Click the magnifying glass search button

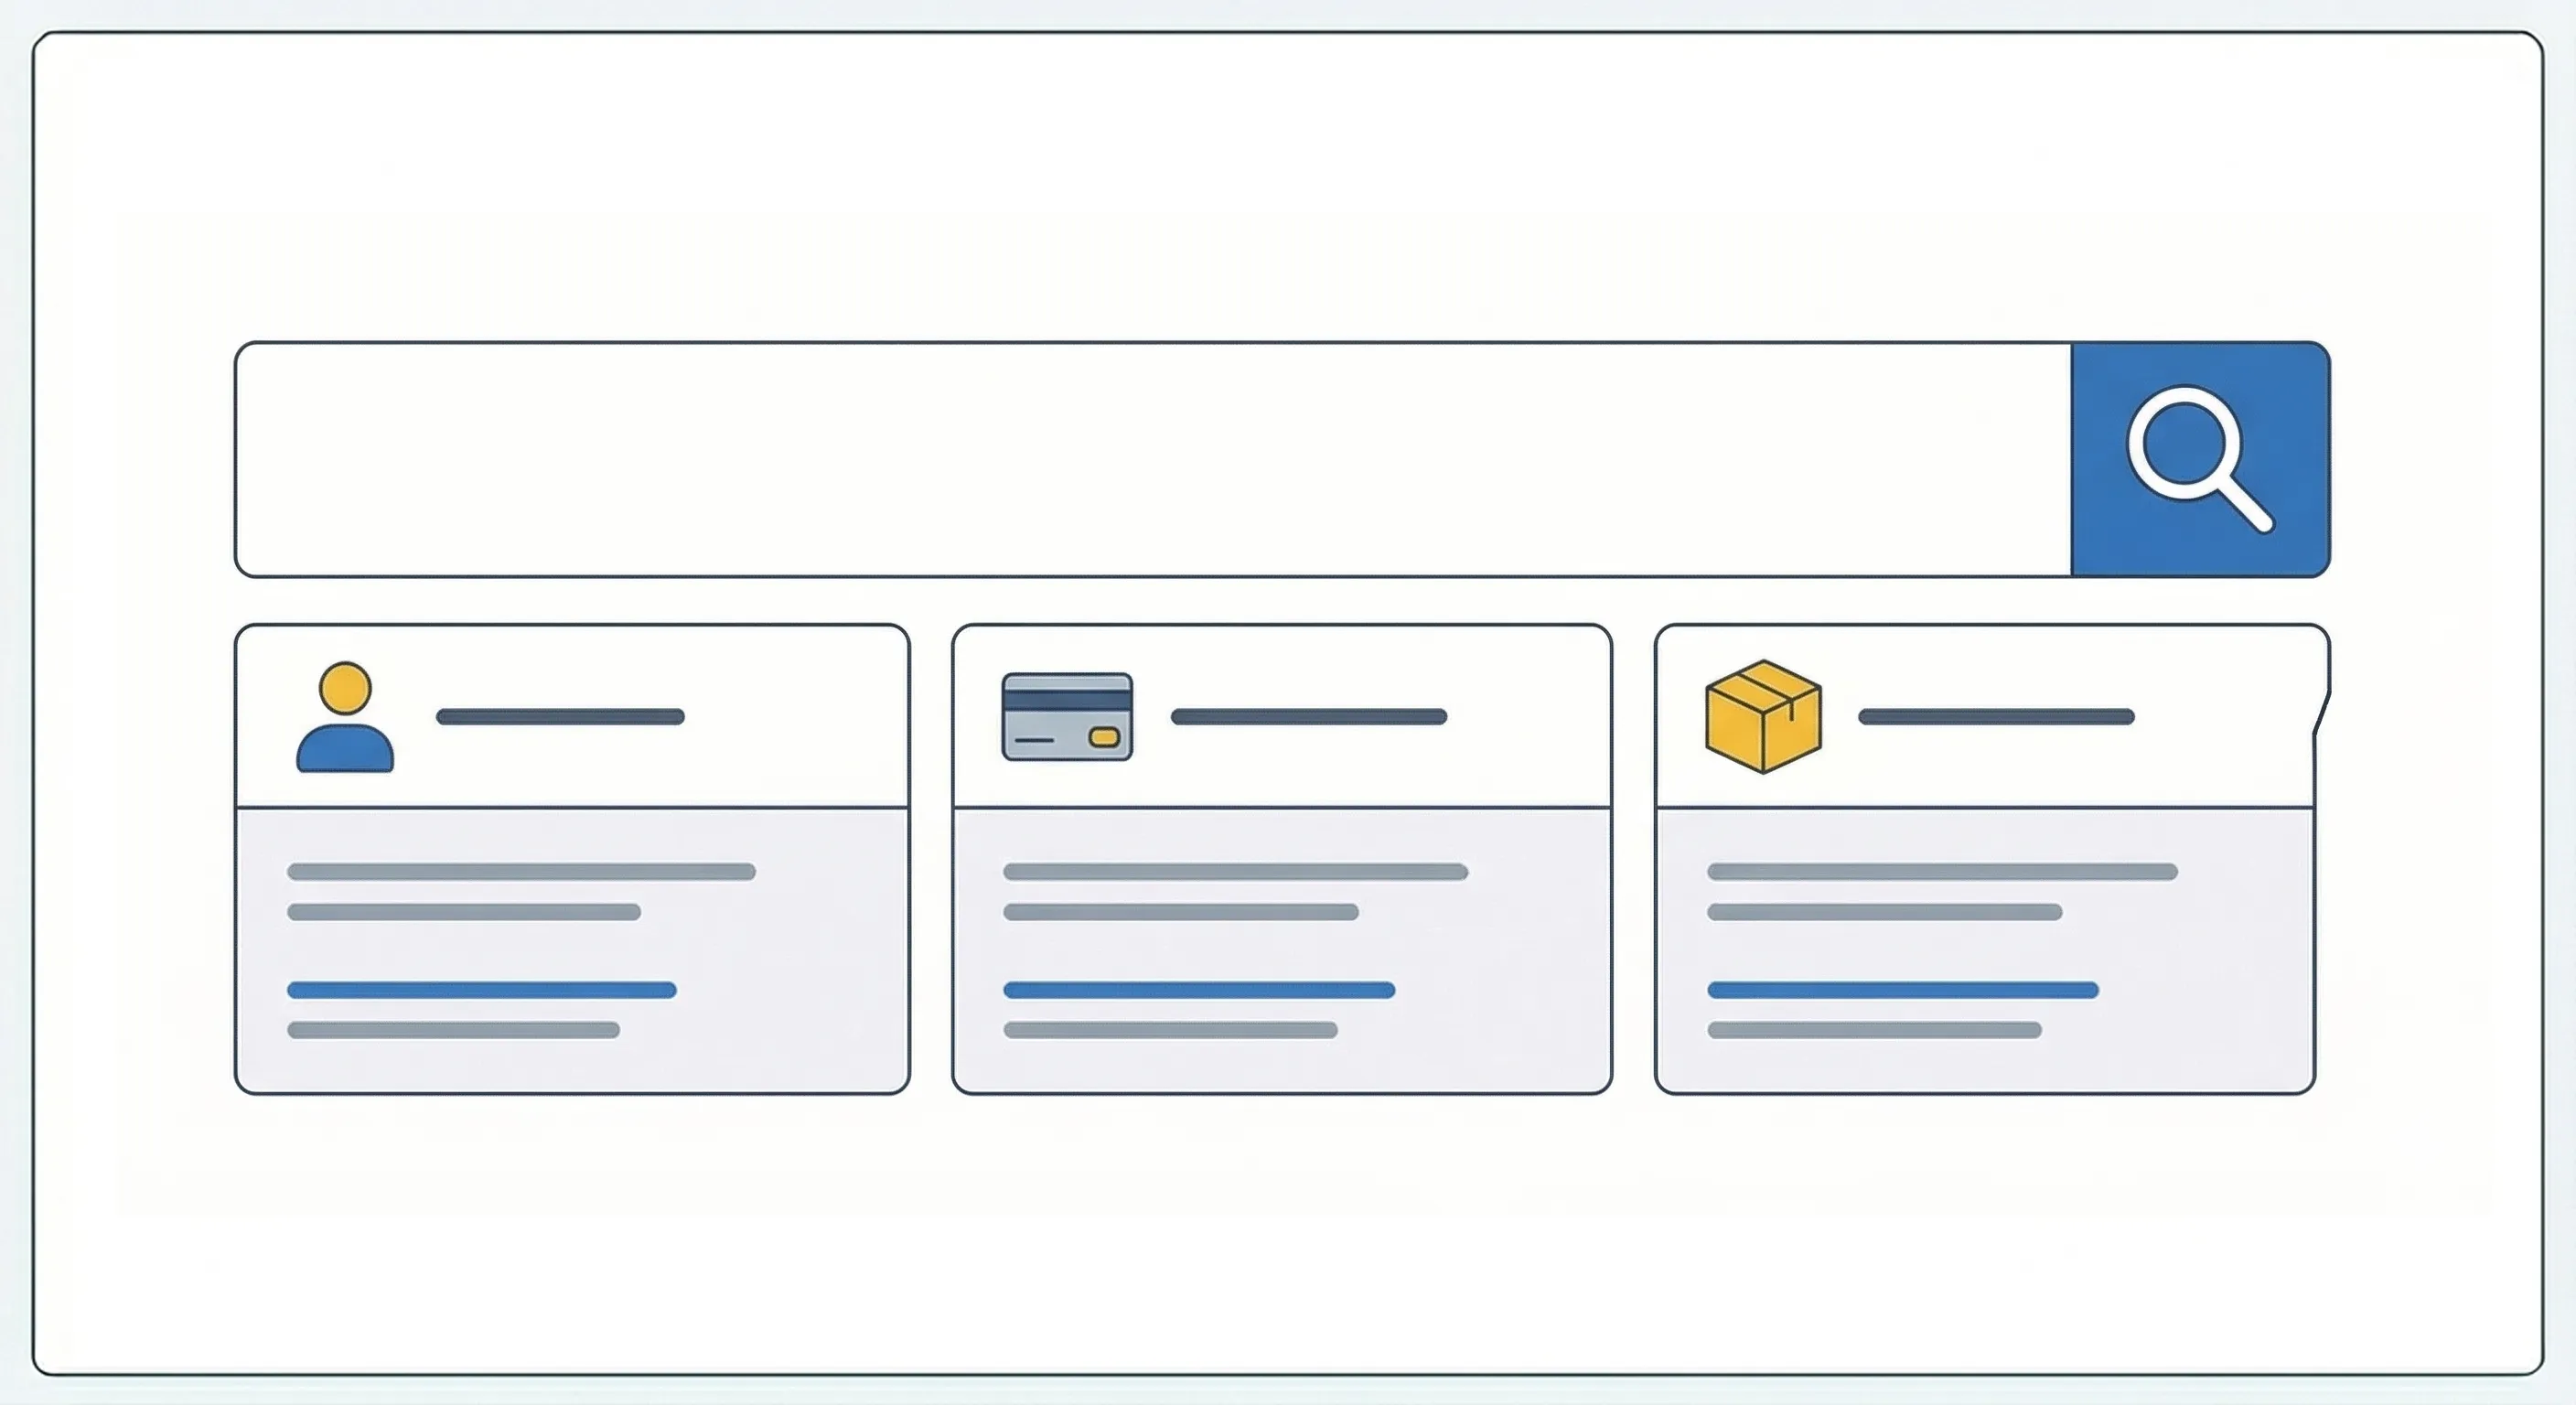(x=2200, y=459)
